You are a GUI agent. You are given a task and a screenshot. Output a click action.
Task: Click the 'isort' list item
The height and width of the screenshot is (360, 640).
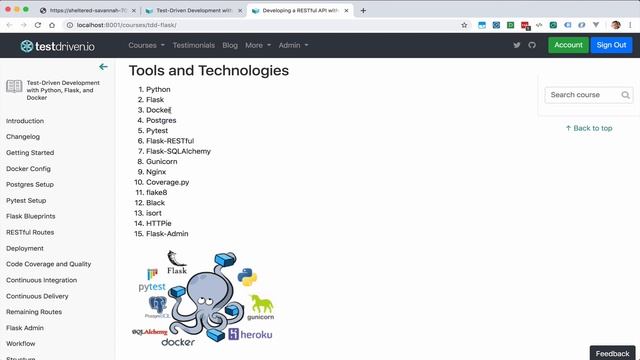(154, 213)
